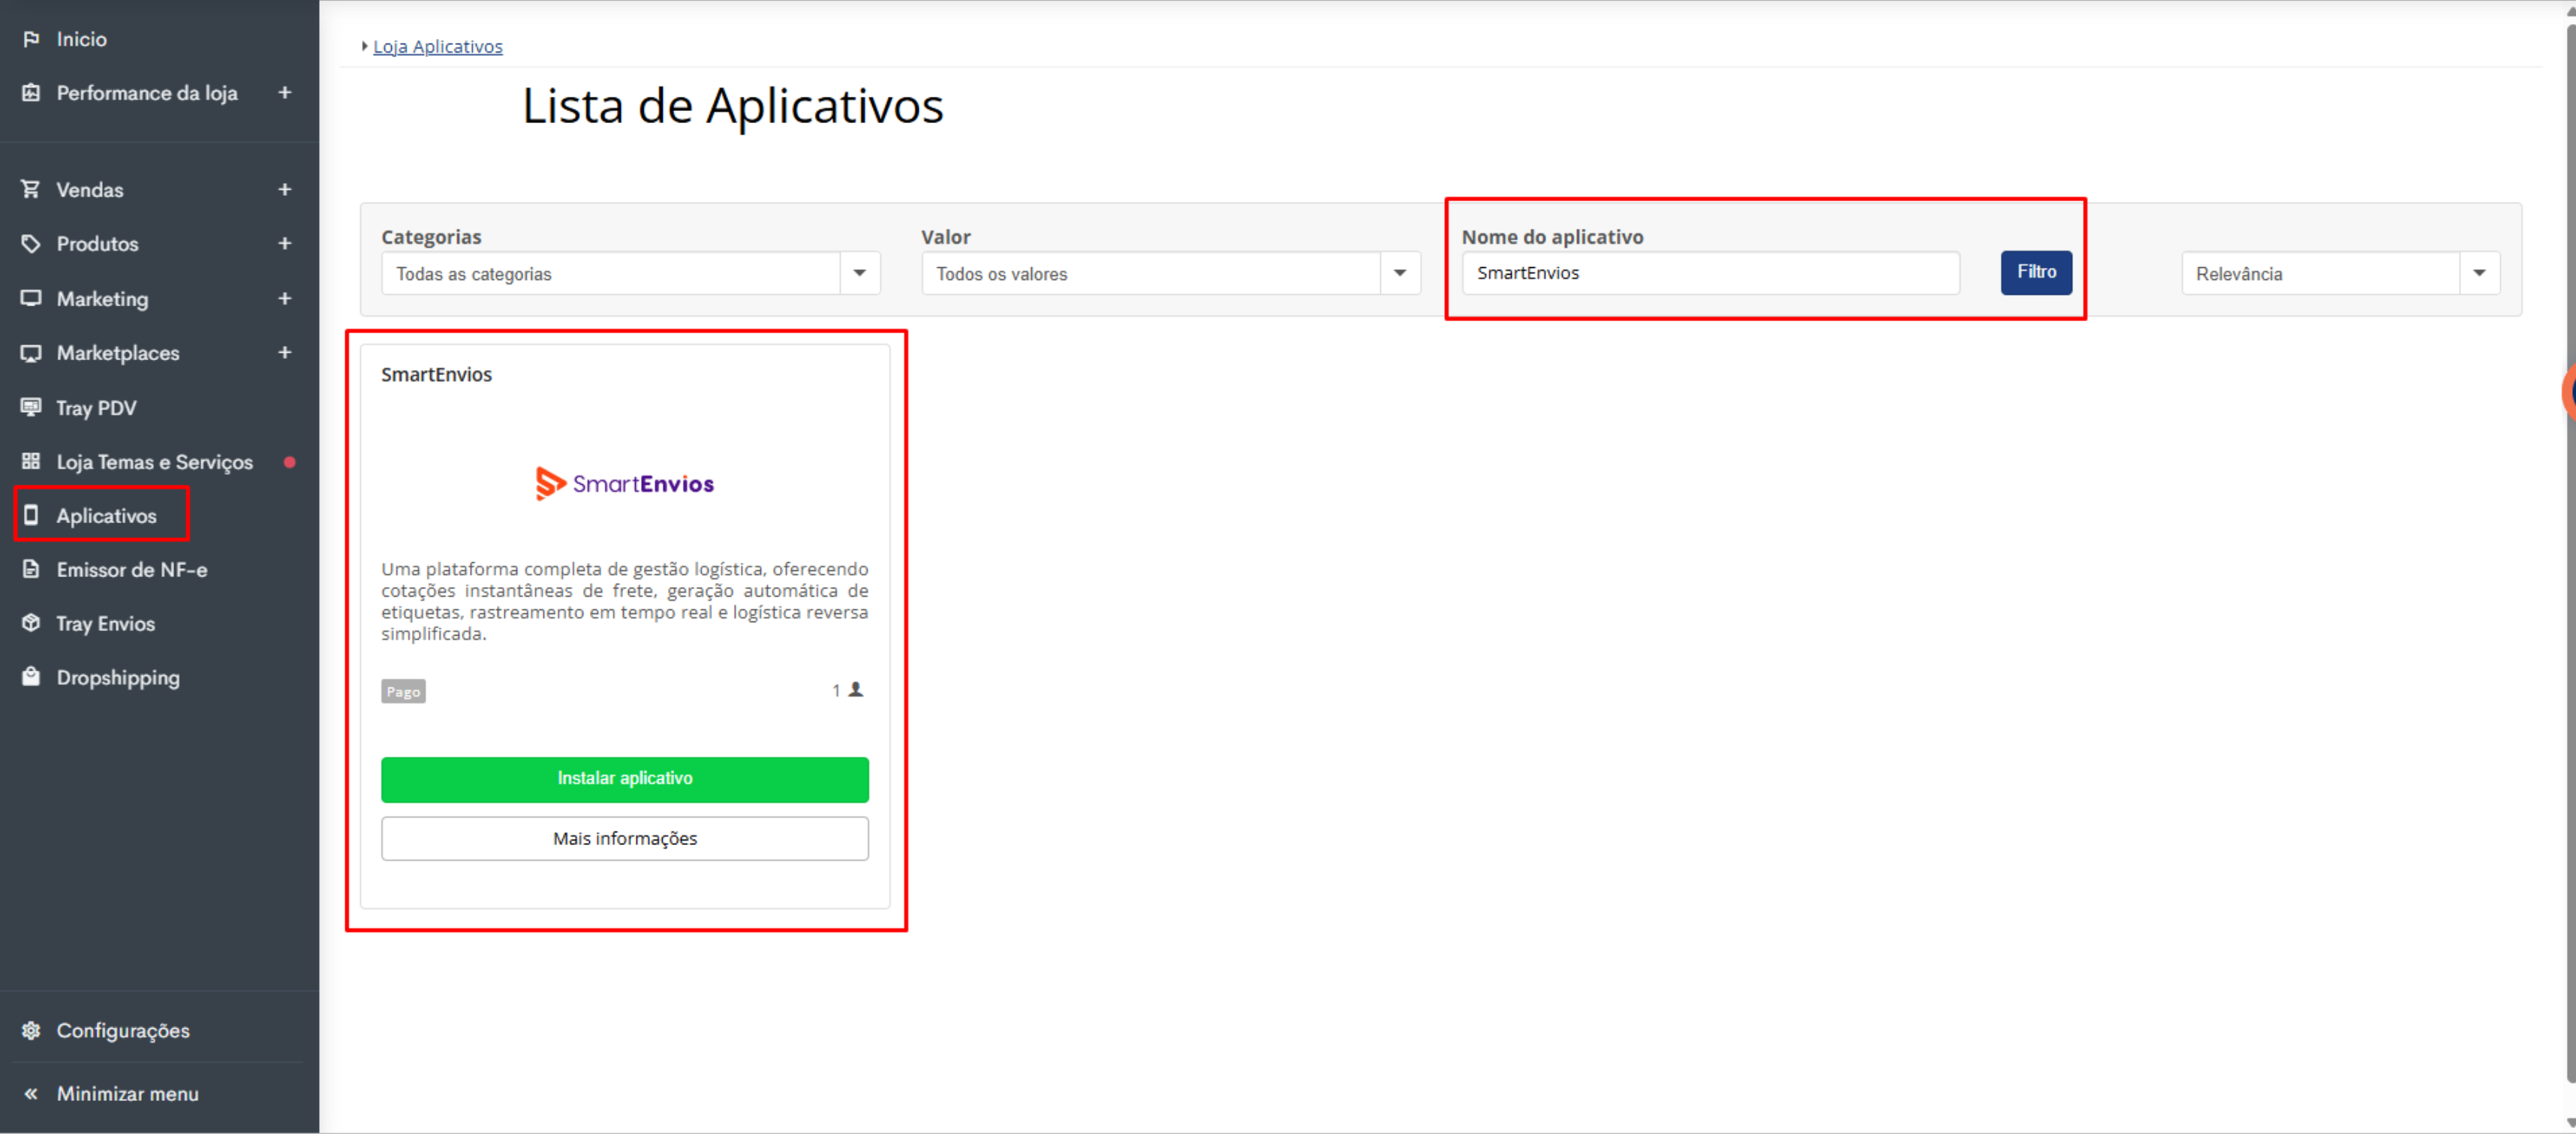Click the Dropshipping bag icon
The width and height of the screenshot is (2576, 1134).
click(31, 677)
